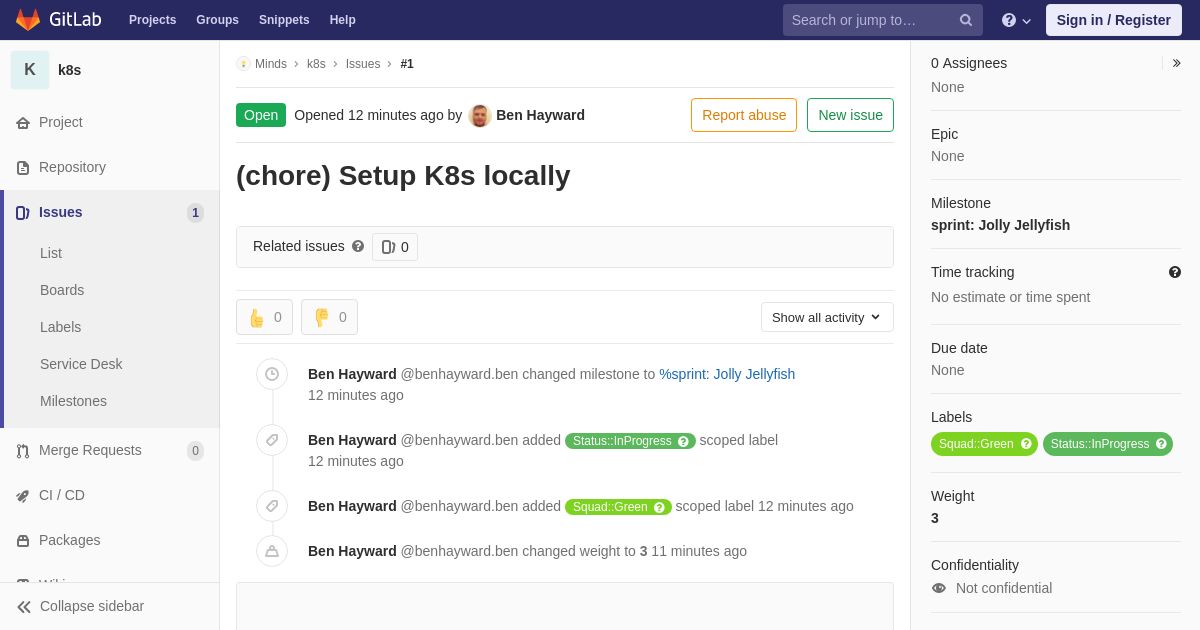Click the Collapse sidebar control
This screenshot has width=1200, height=630.
80,606
